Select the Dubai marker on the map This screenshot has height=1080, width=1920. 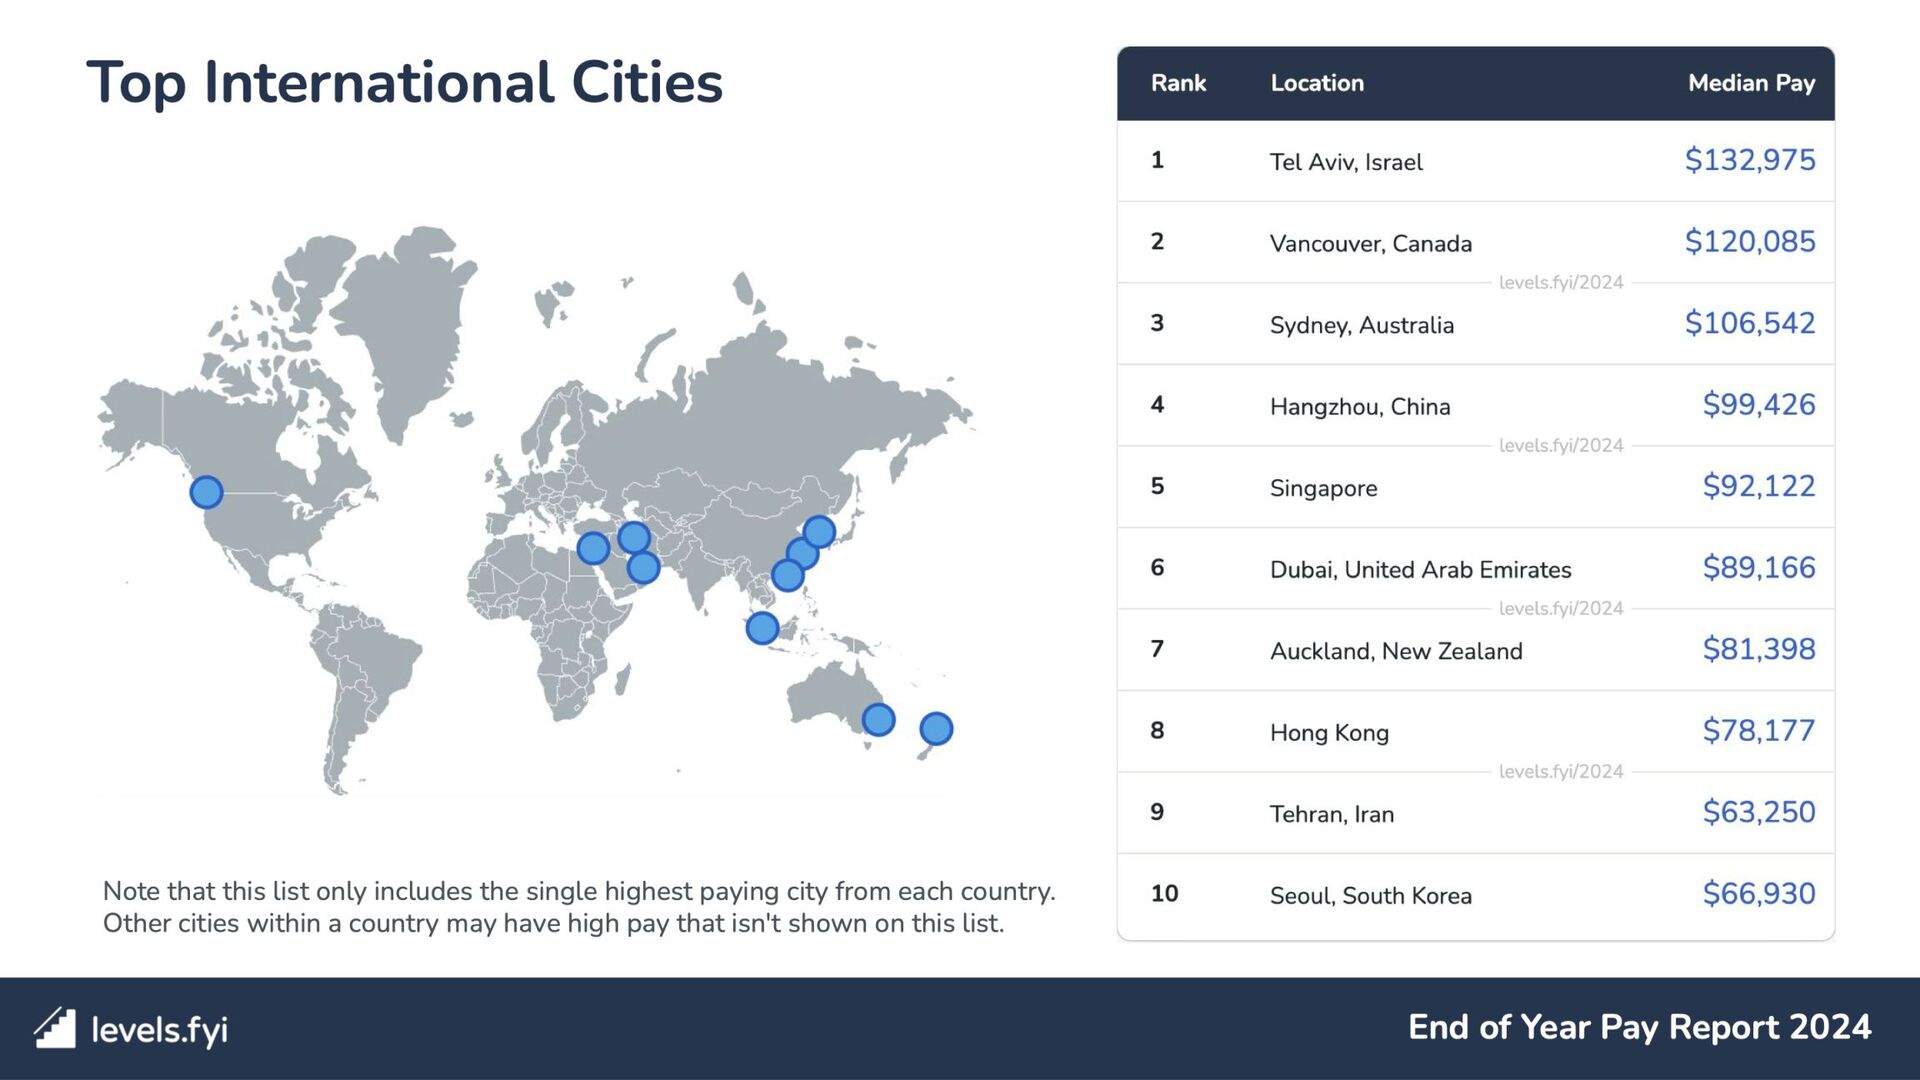point(643,568)
